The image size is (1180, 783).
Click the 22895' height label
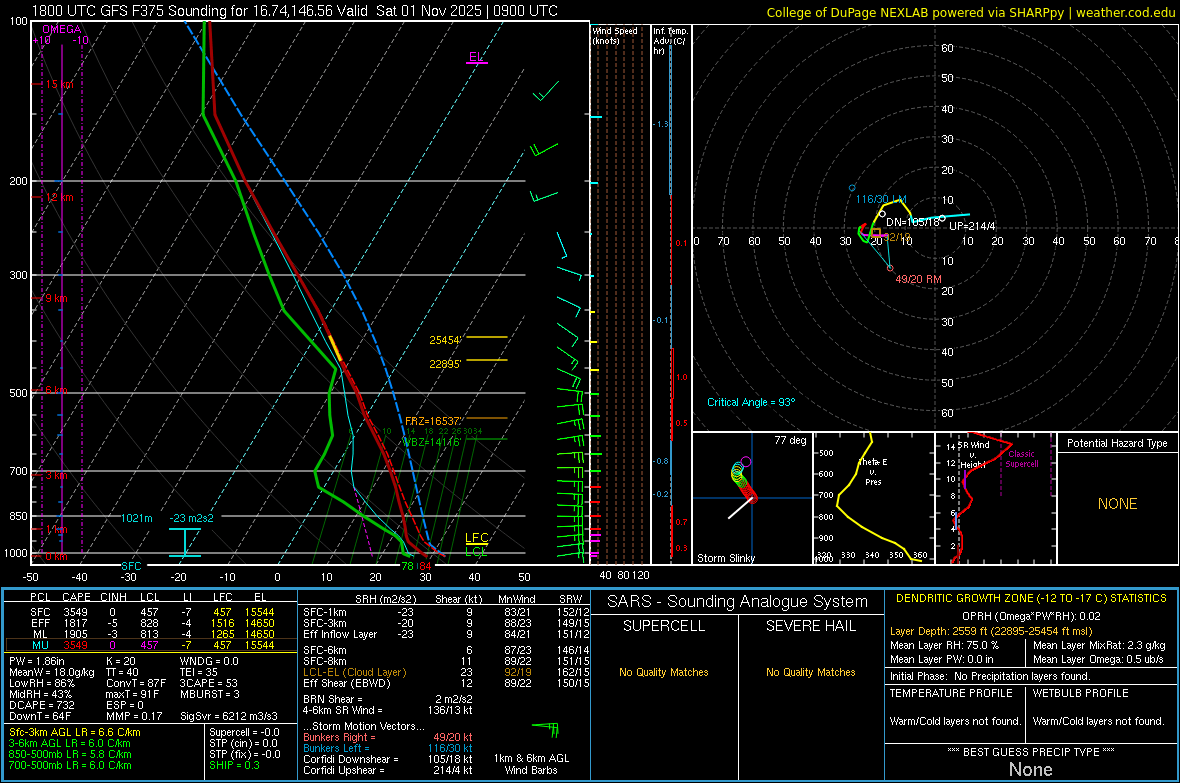(445, 364)
